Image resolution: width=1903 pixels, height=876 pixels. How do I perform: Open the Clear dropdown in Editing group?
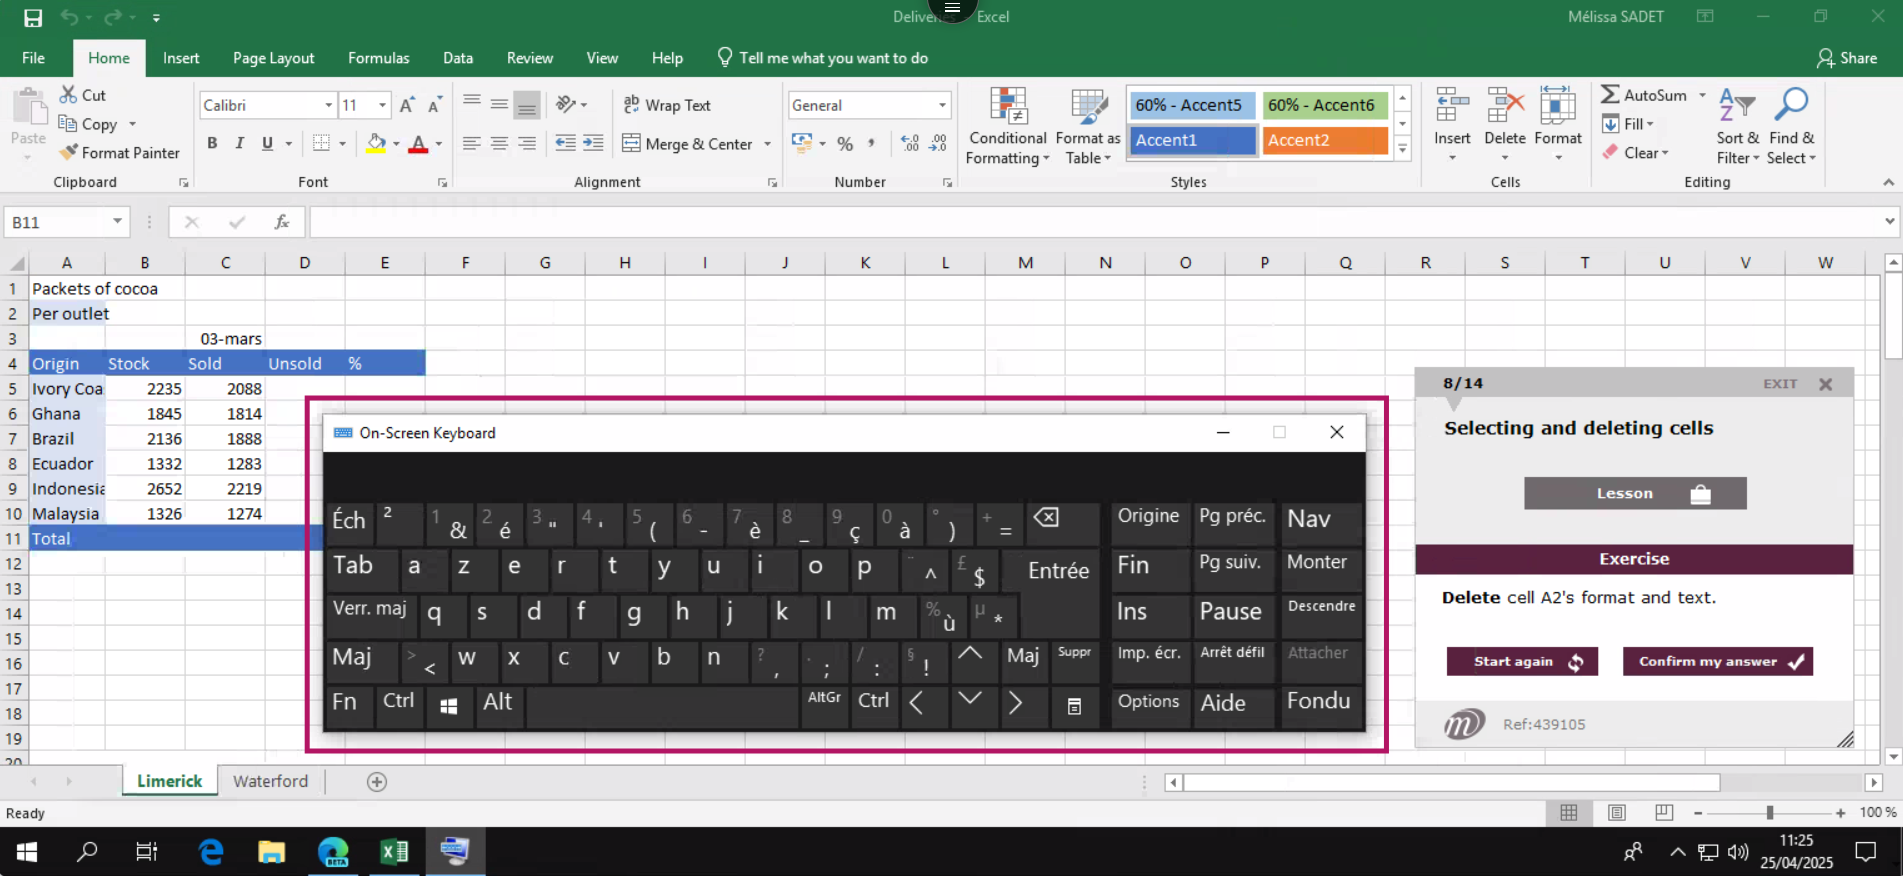tap(1635, 153)
